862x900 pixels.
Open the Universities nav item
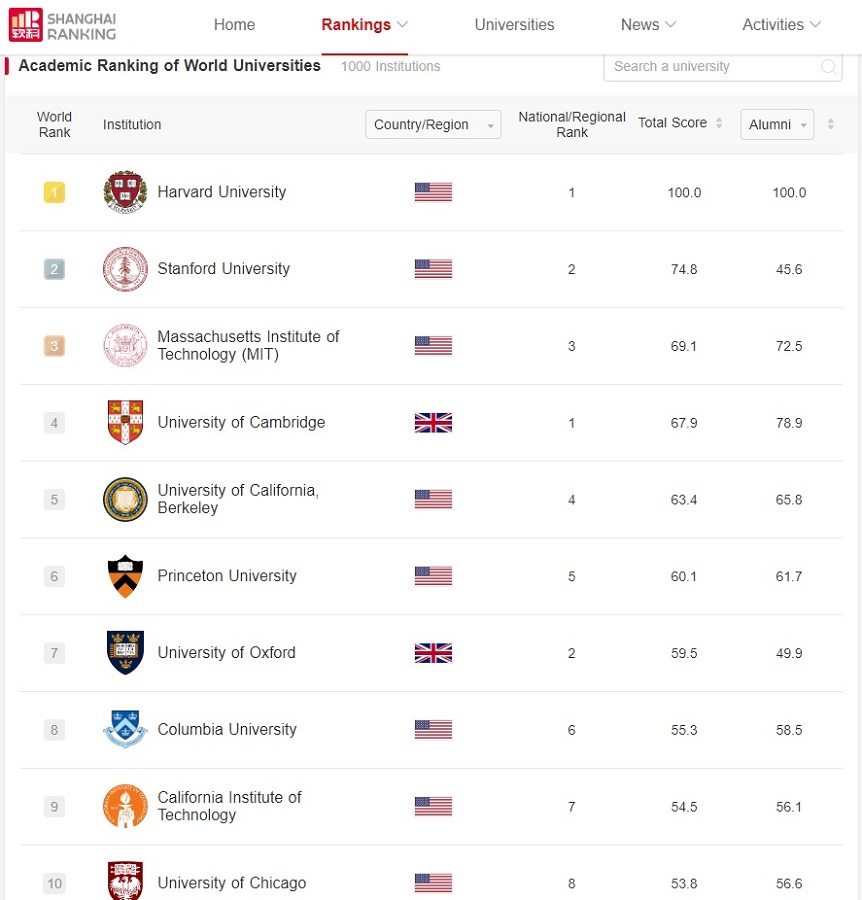click(x=514, y=25)
